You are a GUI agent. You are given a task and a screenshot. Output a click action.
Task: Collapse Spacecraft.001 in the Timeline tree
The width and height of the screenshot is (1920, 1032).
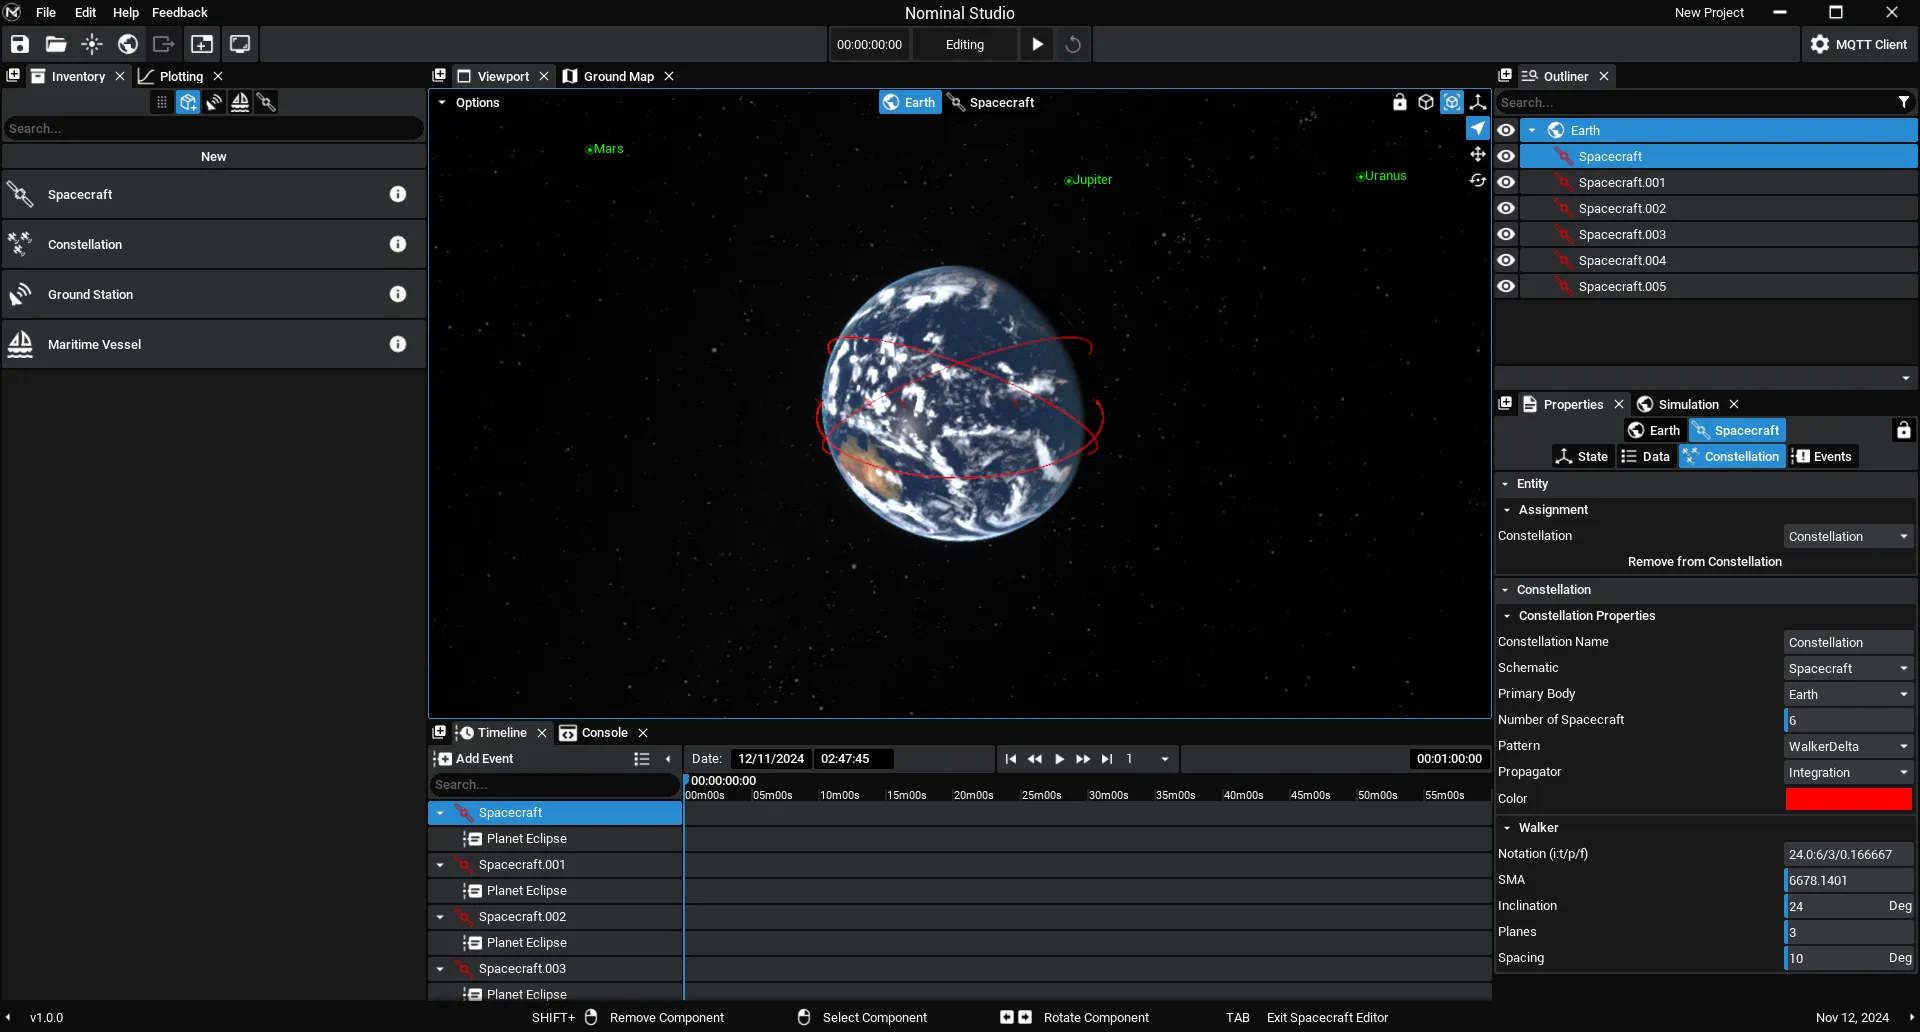[440, 865]
